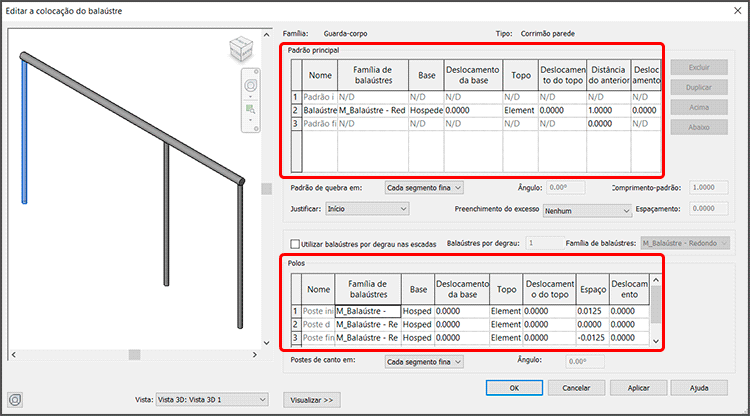Image resolution: width=750 pixels, height=416 pixels.
Task: Expand the Postes de canto em dropdown
Action: (x=424, y=361)
